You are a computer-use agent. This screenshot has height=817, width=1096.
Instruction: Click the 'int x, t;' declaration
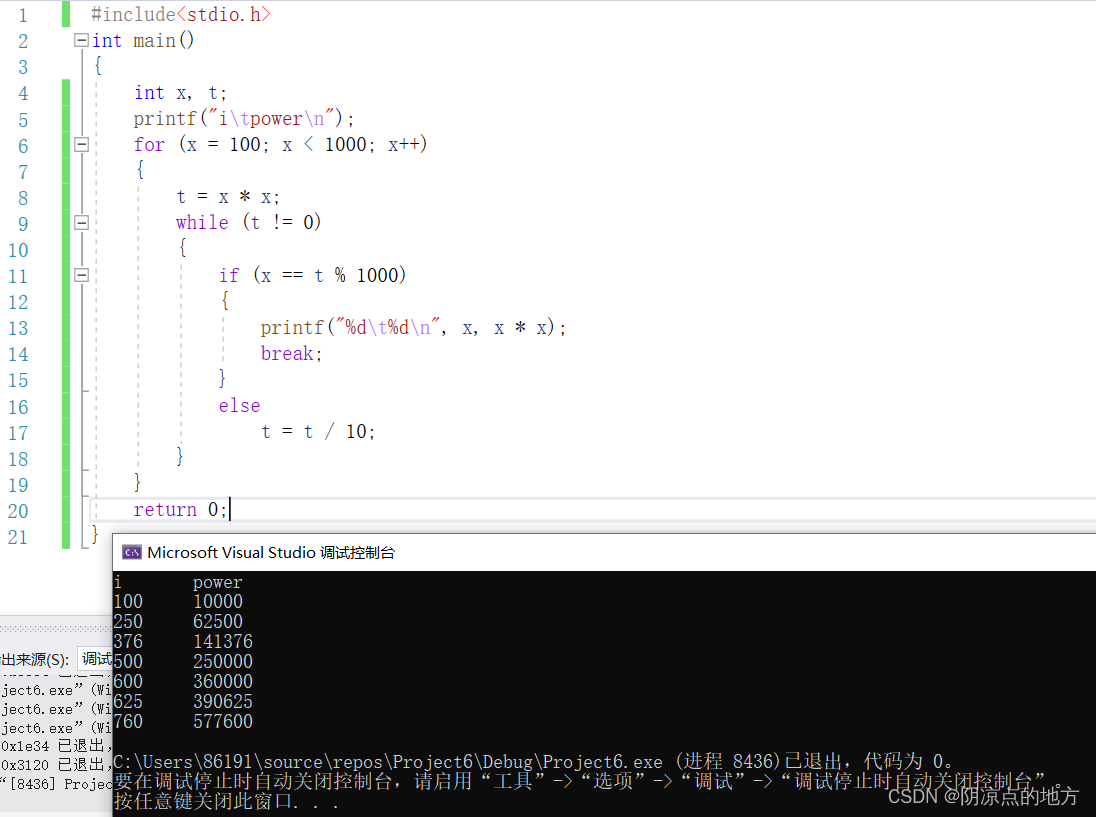pyautogui.click(x=180, y=93)
